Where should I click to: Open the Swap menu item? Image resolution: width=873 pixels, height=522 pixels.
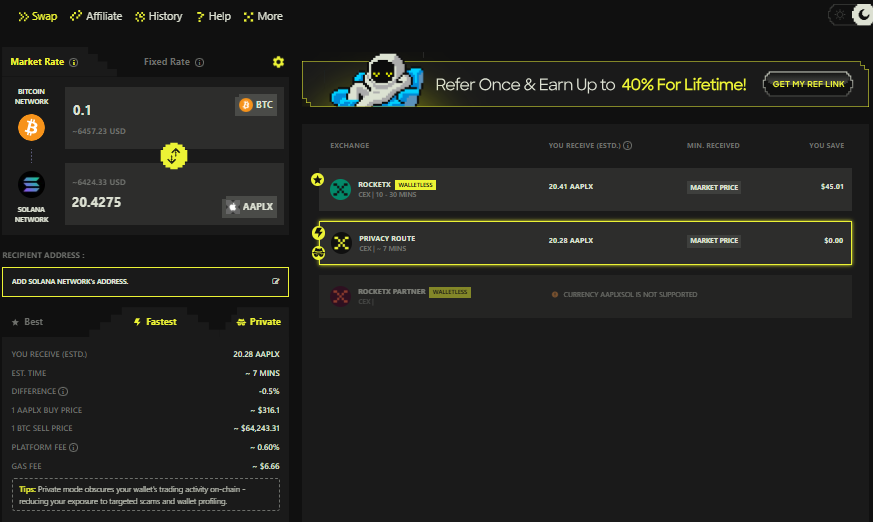(38, 16)
